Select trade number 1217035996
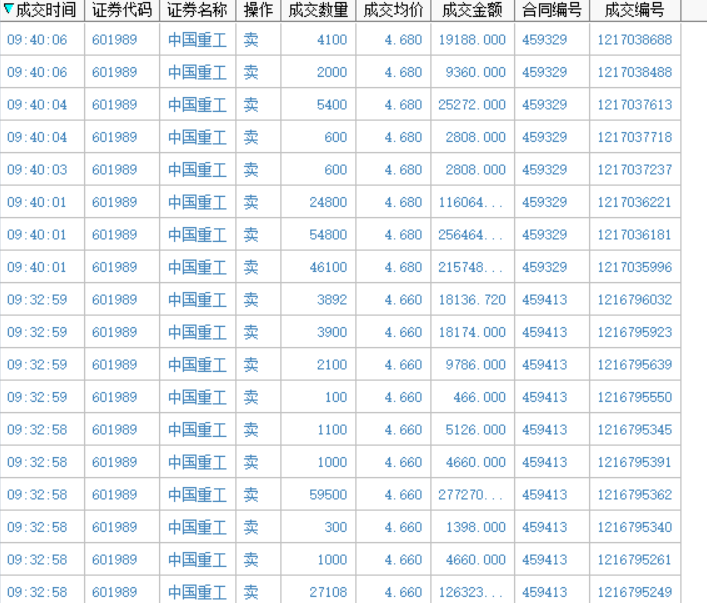This screenshot has height=603, width=707. pyautogui.click(x=635, y=267)
